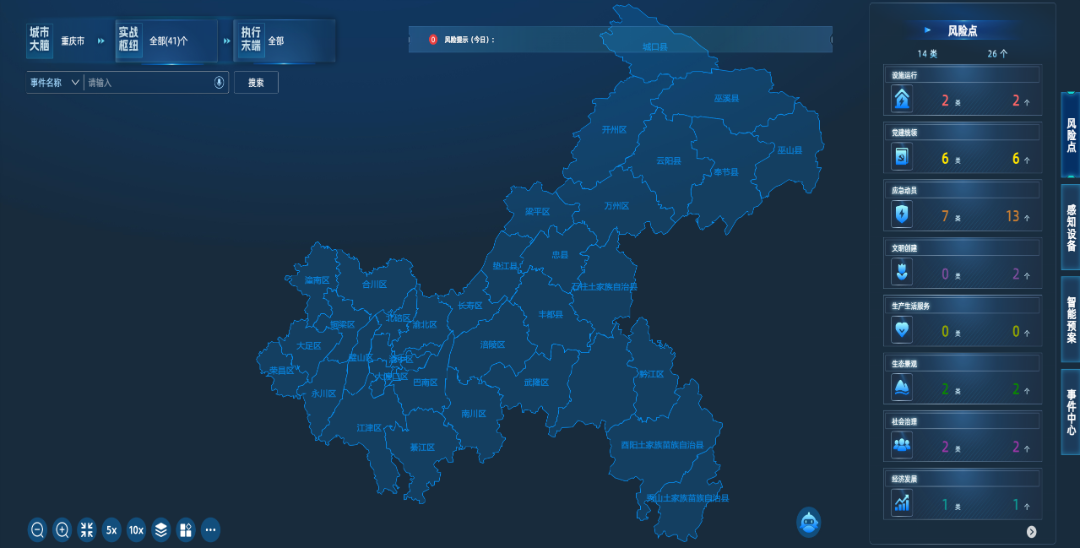
Task: Switch to the 感知设备 side tab
Action: point(1070,227)
